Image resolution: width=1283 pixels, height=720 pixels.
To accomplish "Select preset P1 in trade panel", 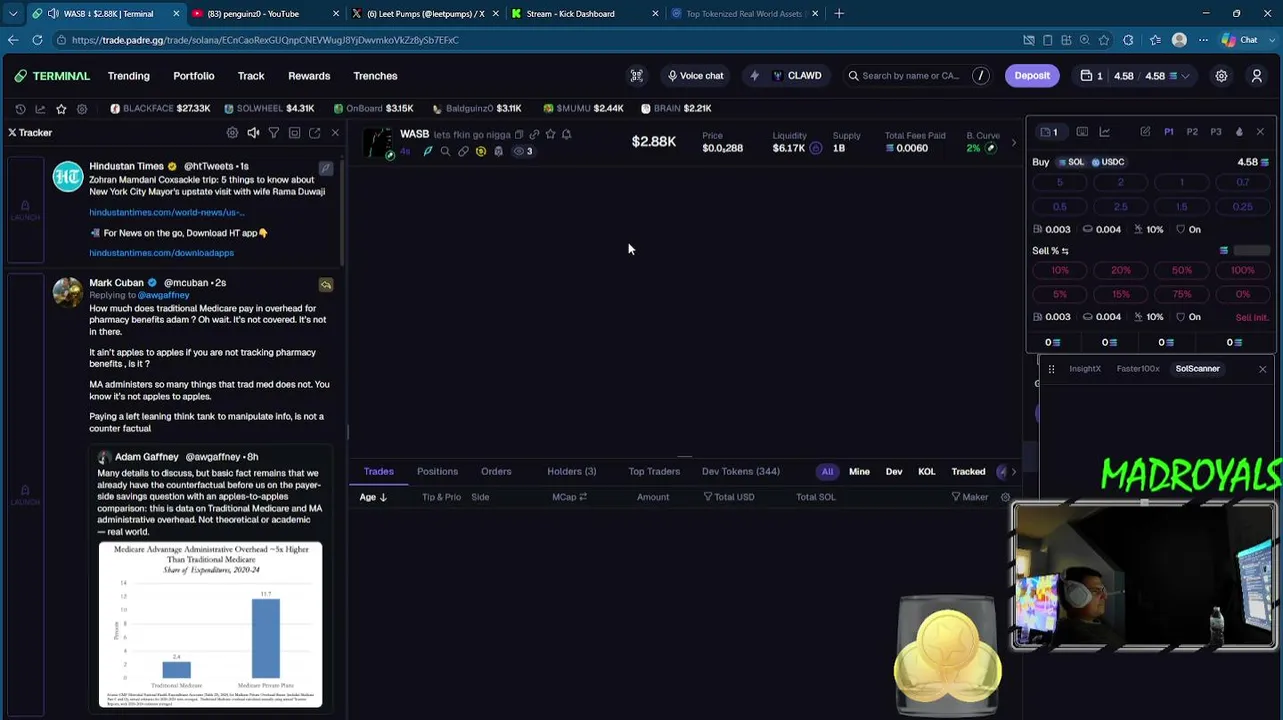I will (1169, 132).
